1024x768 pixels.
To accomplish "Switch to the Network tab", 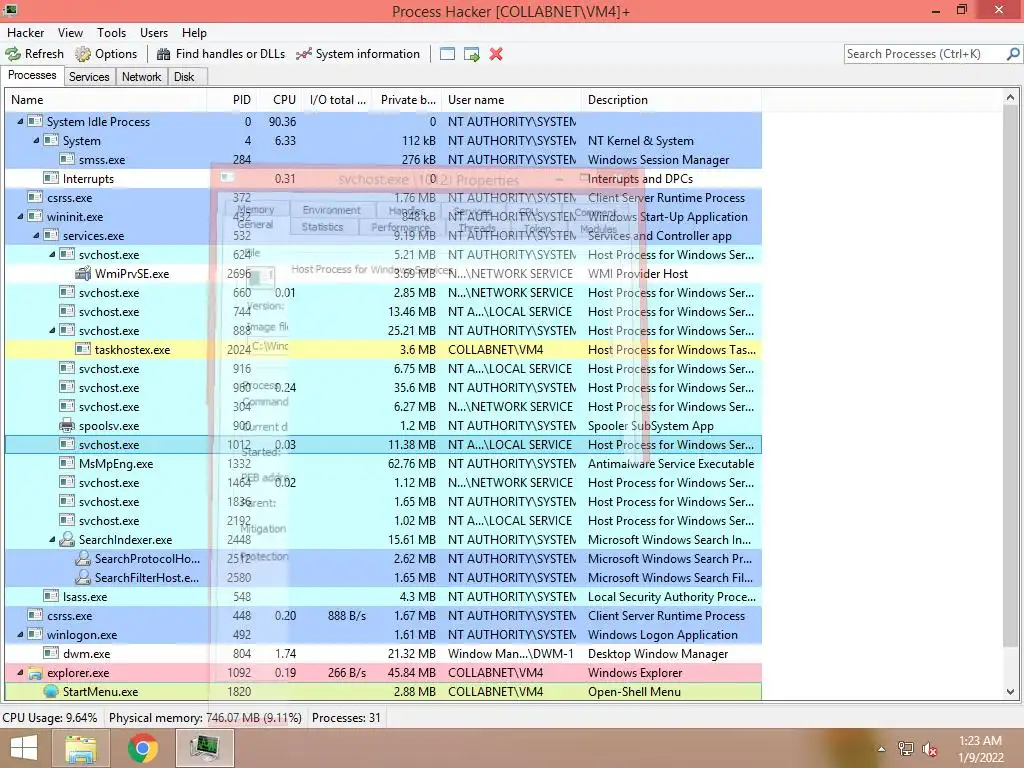I will click(141, 77).
